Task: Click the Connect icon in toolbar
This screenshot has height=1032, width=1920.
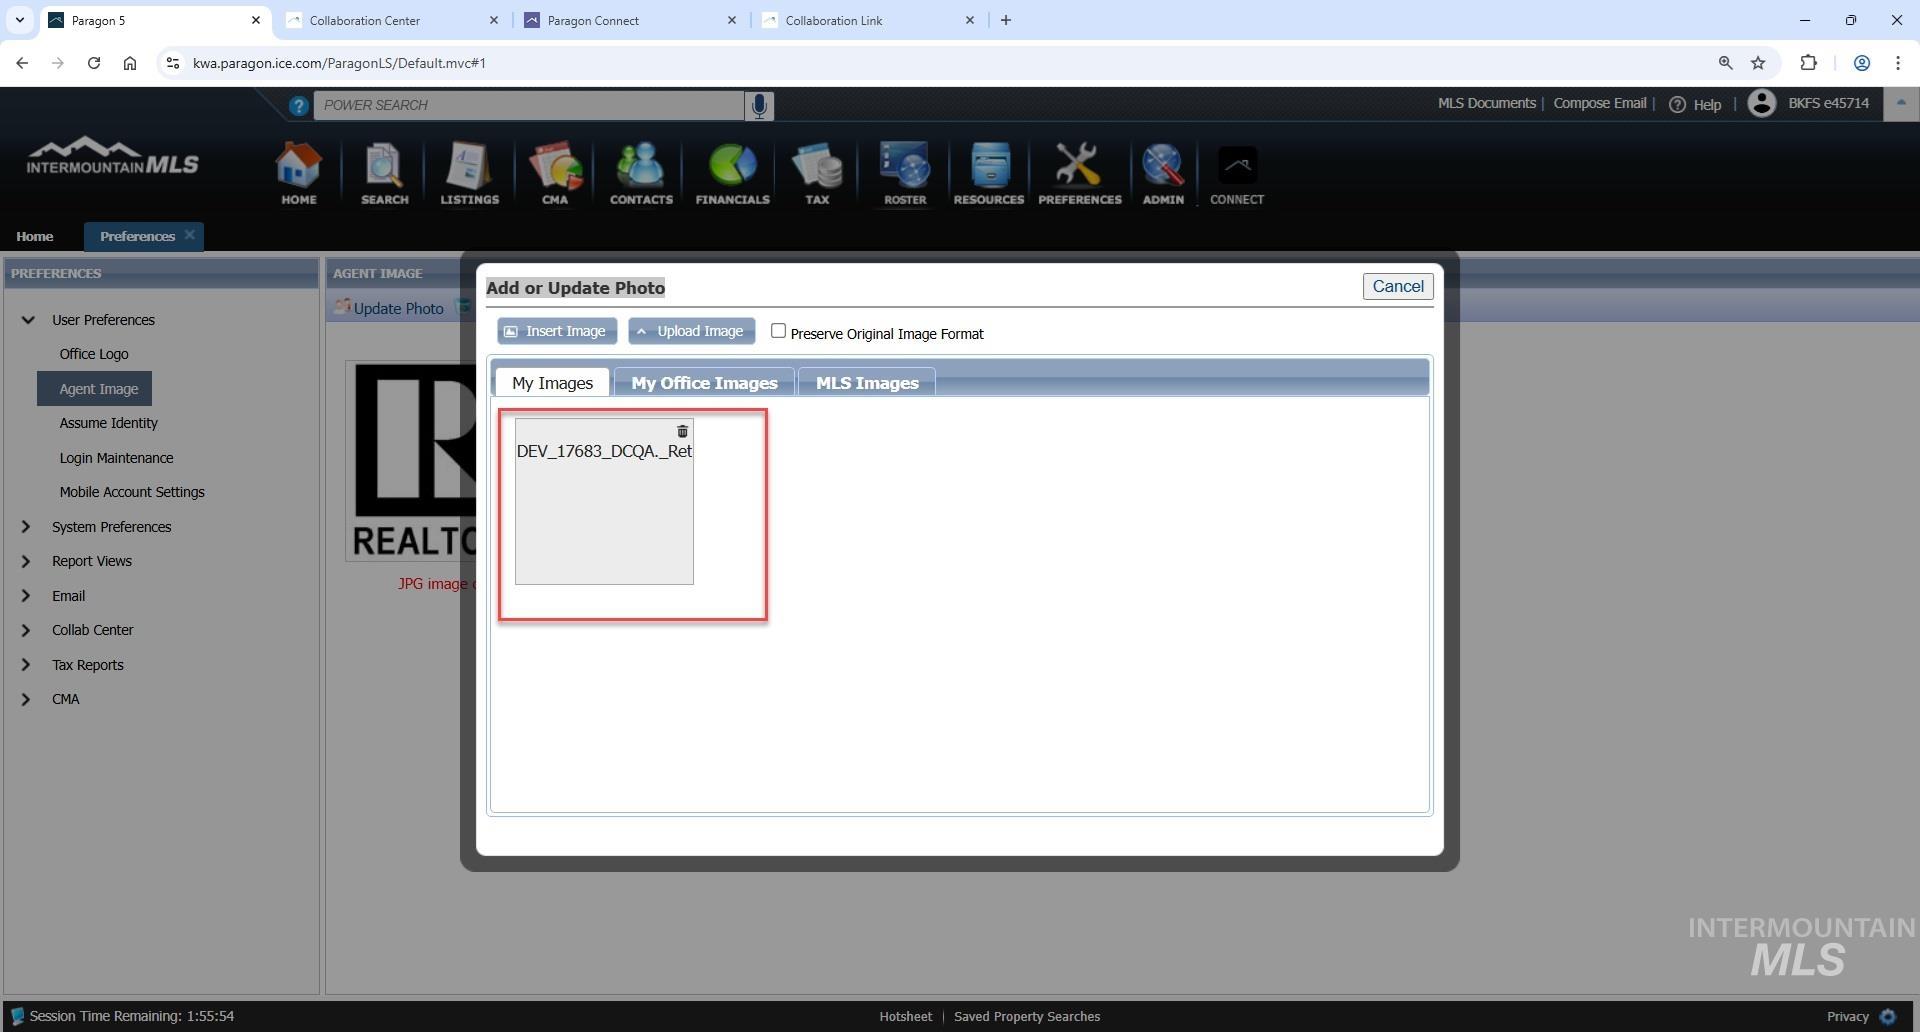Action: coord(1236,174)
